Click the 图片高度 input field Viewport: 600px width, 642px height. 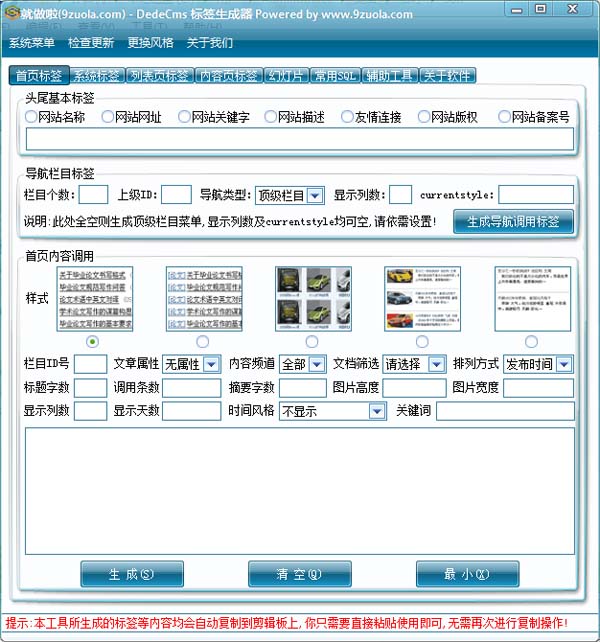click(x=414, y=388)
